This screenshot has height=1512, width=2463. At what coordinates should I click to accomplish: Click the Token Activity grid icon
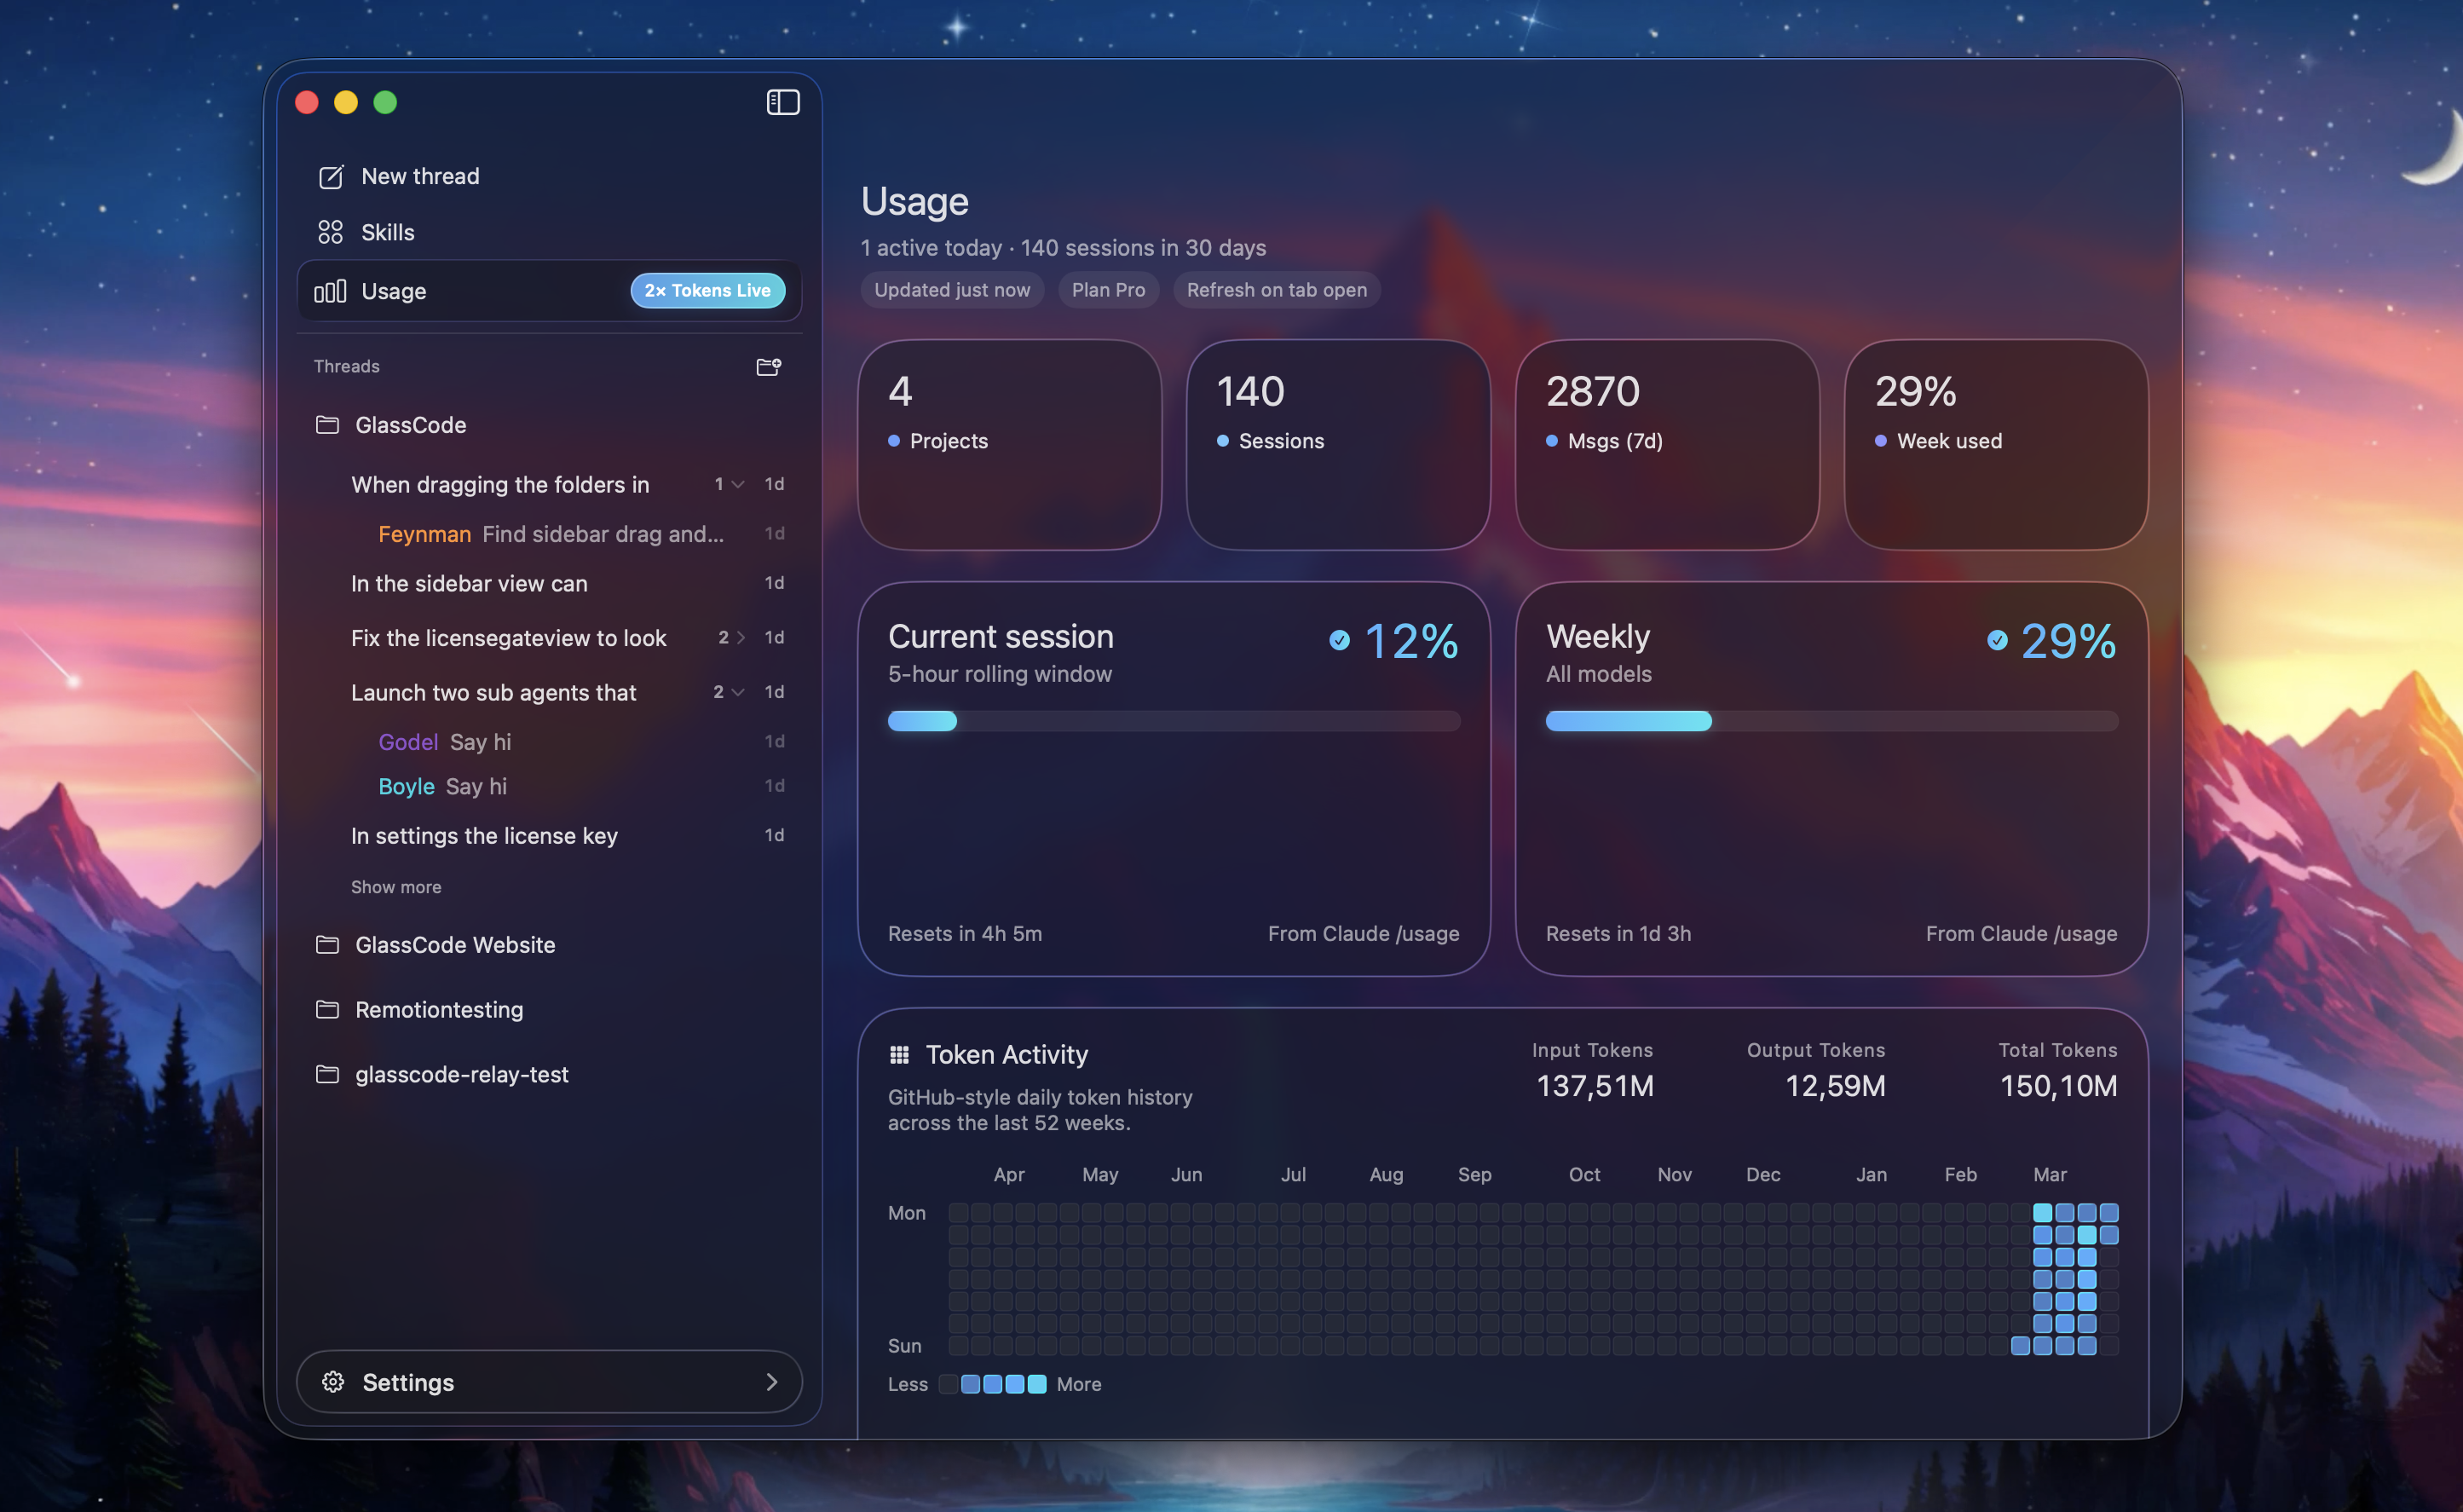(x=901, y=1054)
